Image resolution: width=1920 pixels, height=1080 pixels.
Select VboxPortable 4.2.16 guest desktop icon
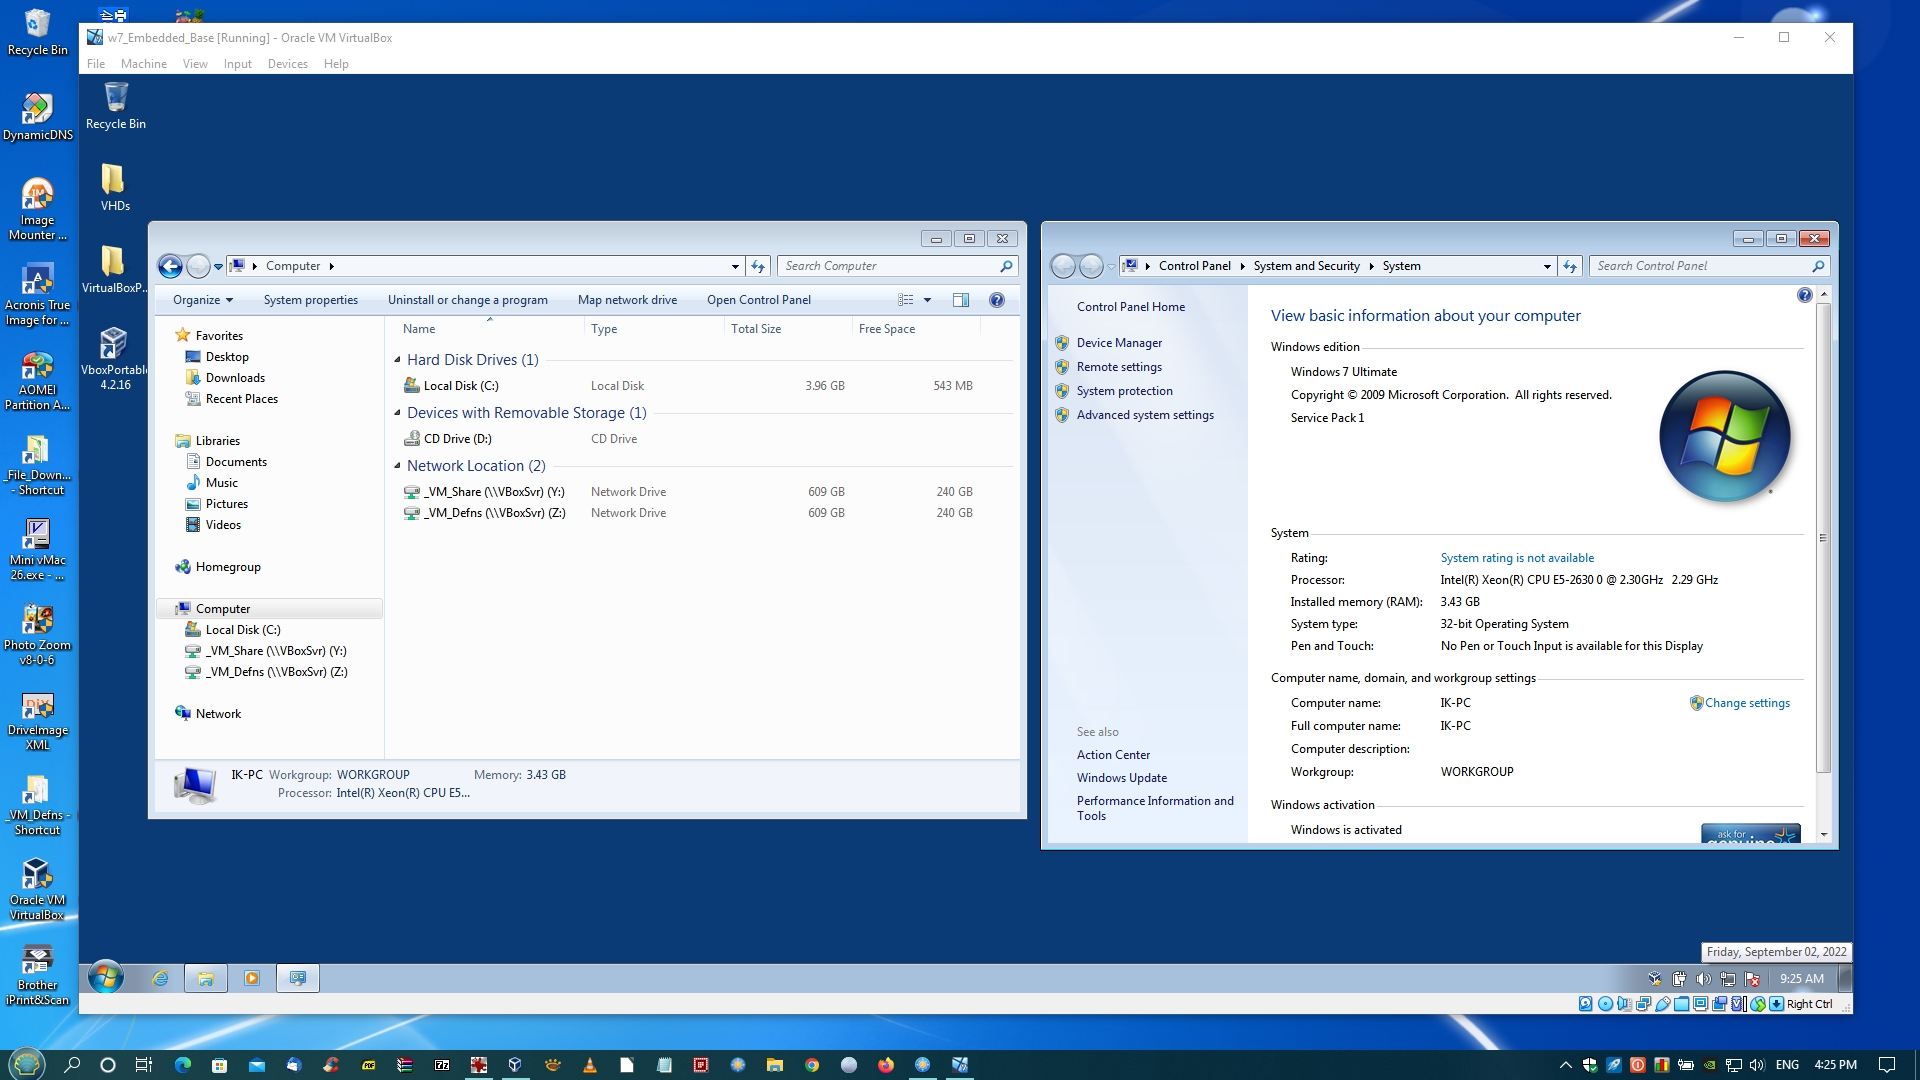[115, 358]
